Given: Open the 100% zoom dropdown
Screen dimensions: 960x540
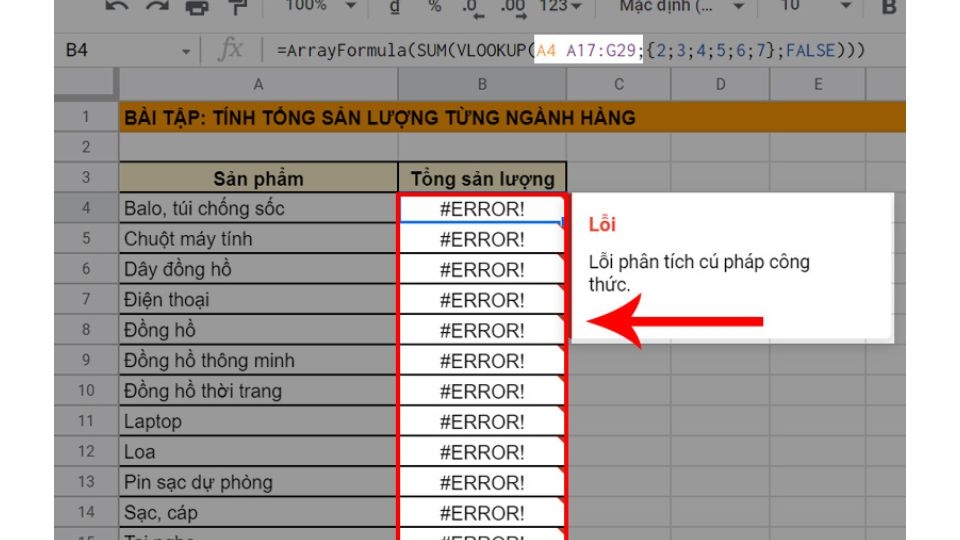Looking at the screenshot, I should [x=320, y=6].
